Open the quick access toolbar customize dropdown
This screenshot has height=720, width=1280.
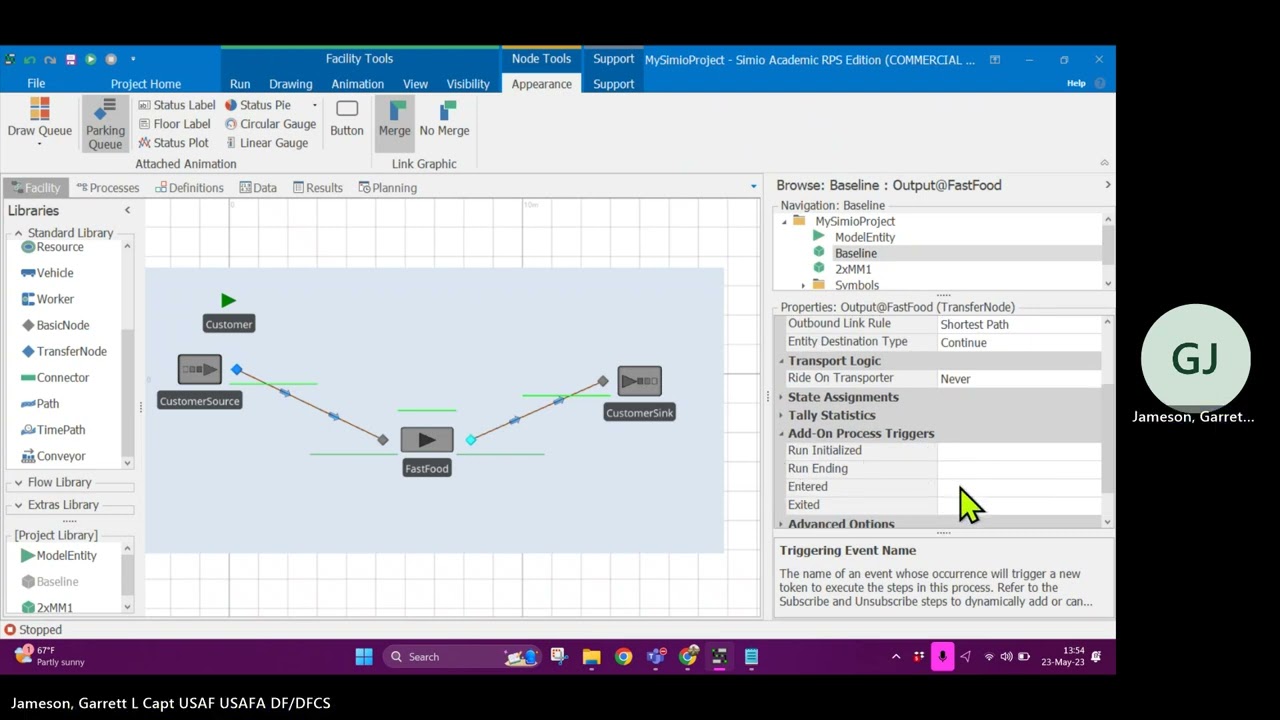(133, 60)
